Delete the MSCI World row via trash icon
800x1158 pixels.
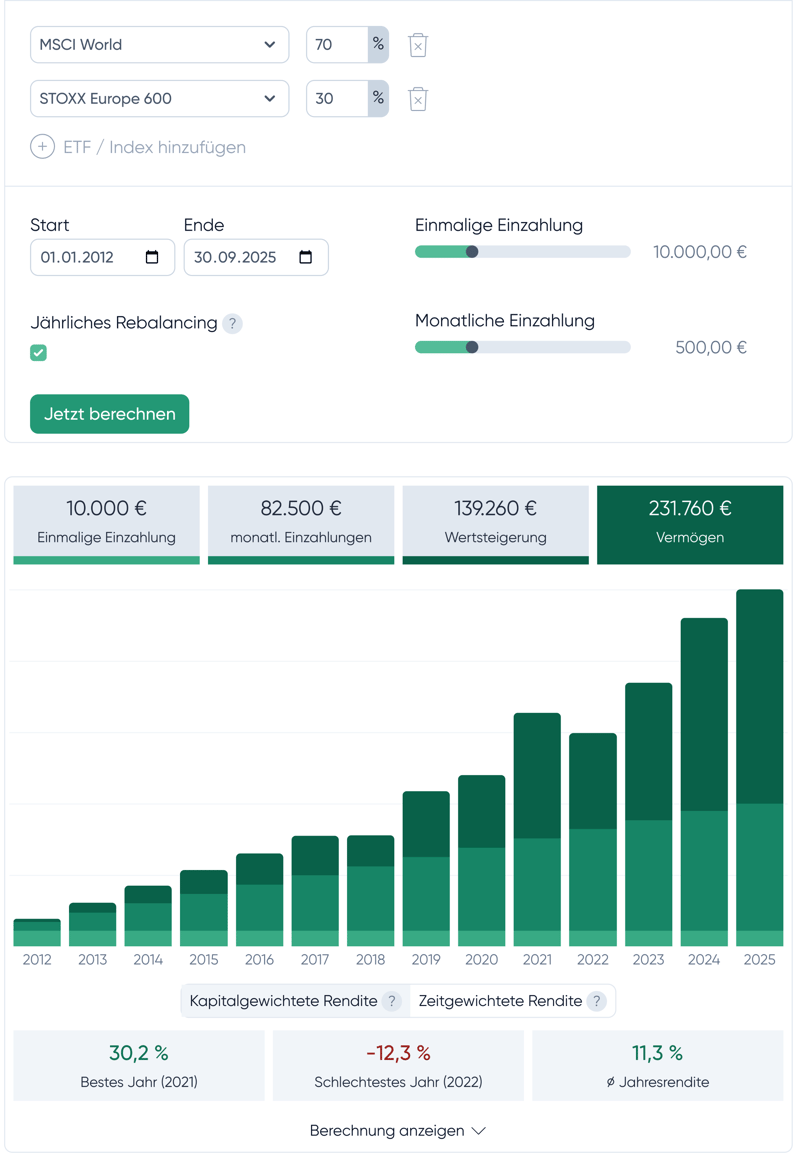[x=418, y=45]
